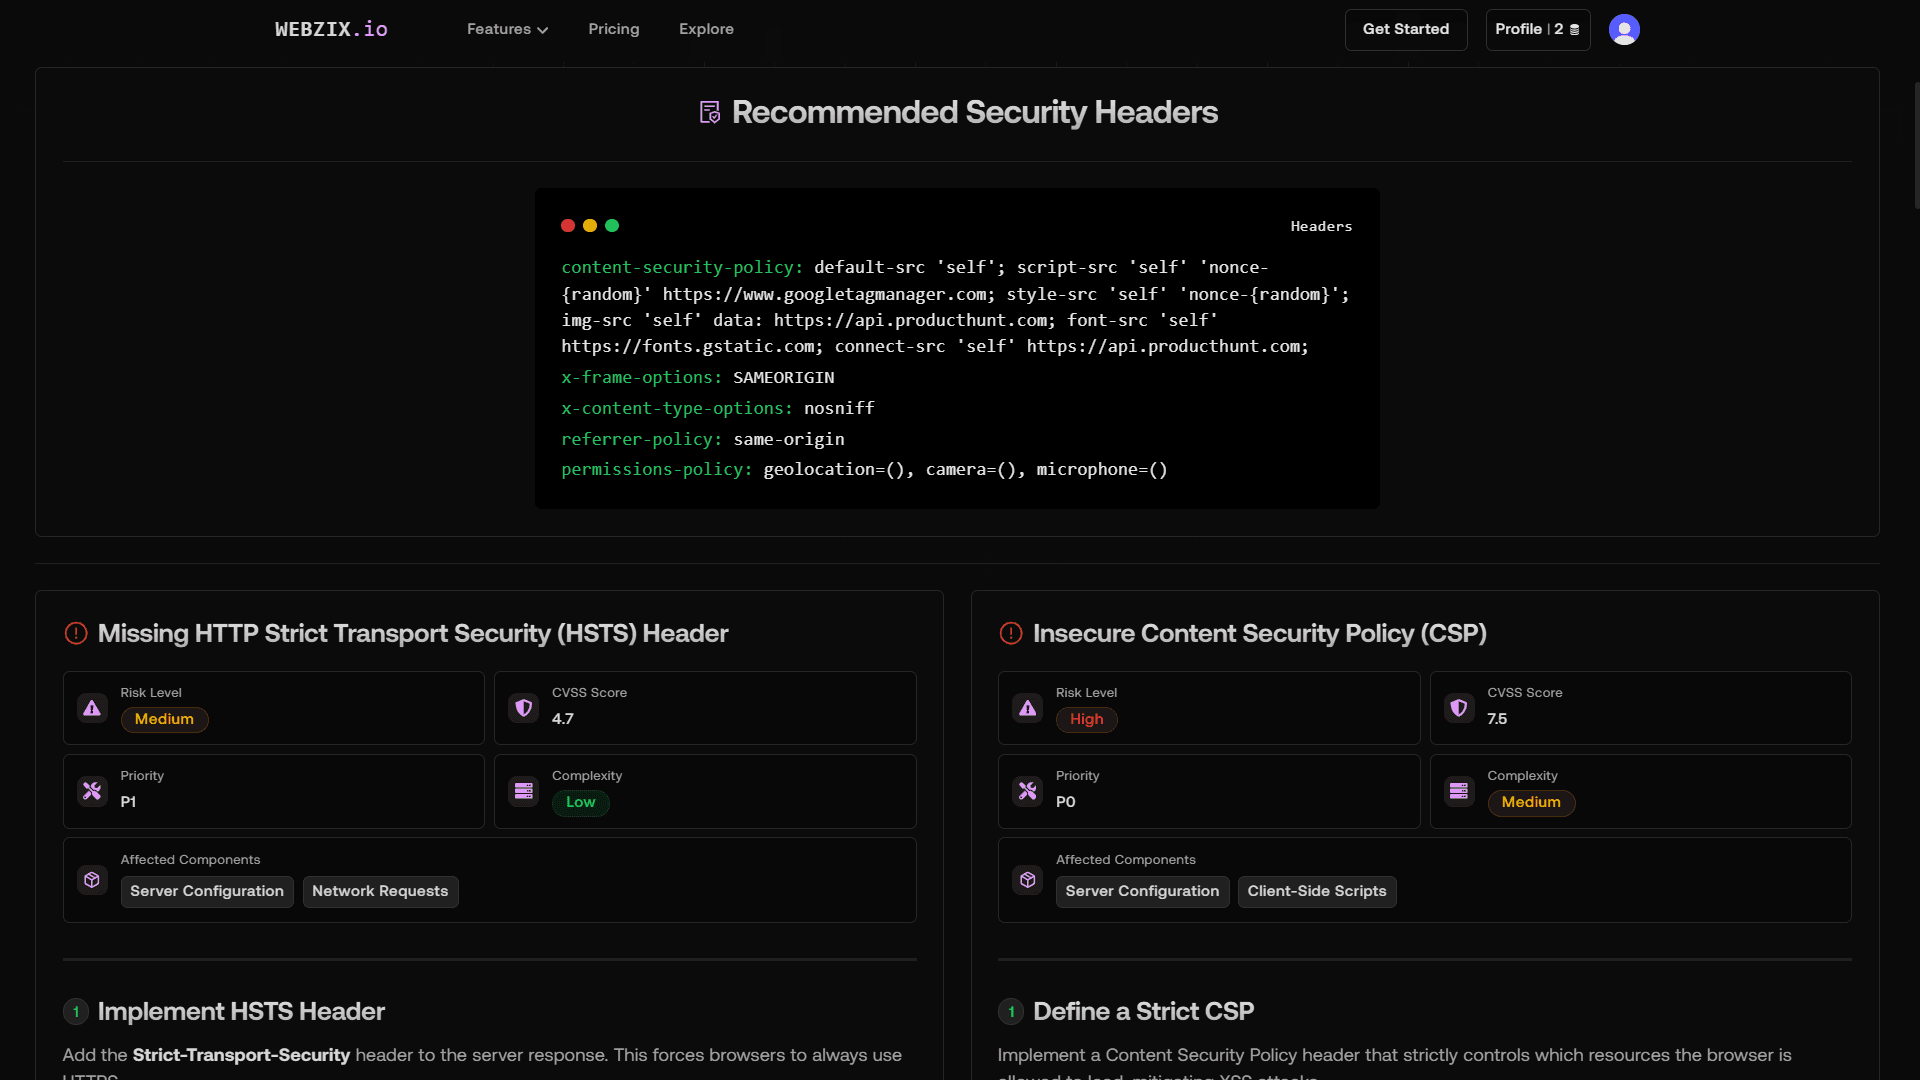
Task: Click the CSP Complexity server icon
Action: [1459, 791]
